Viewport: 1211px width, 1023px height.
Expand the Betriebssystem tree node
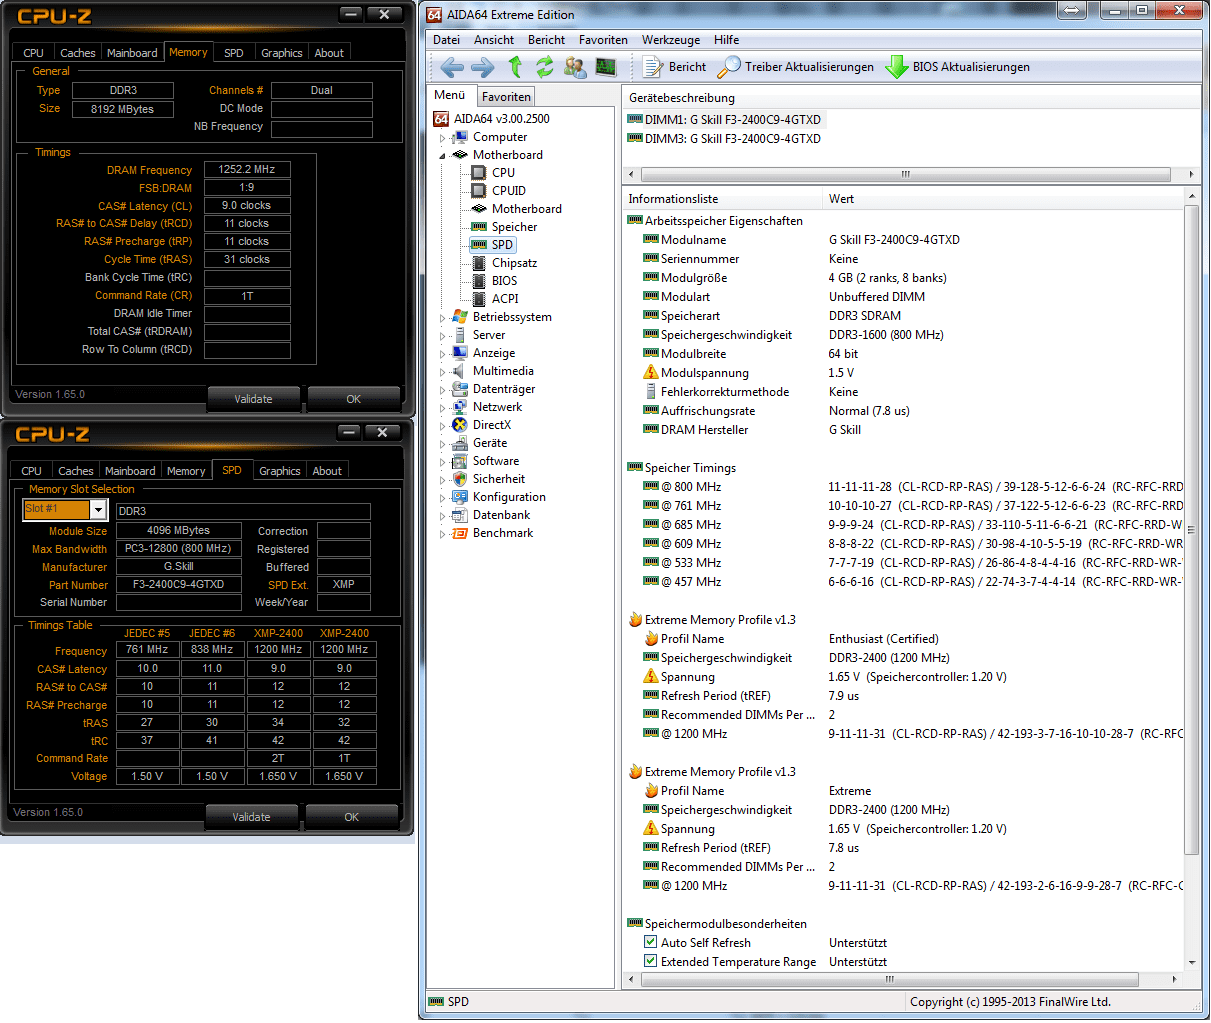[x=443, y=318]
